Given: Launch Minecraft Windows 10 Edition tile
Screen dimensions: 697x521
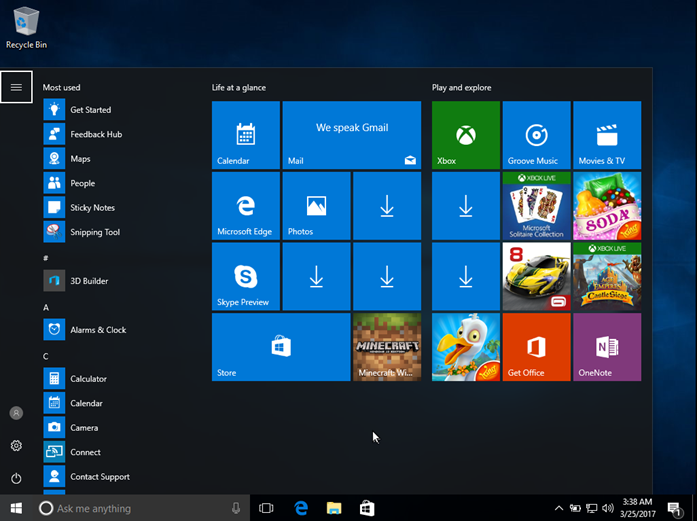Looking at the screenshot, I should tap(387, 347).
